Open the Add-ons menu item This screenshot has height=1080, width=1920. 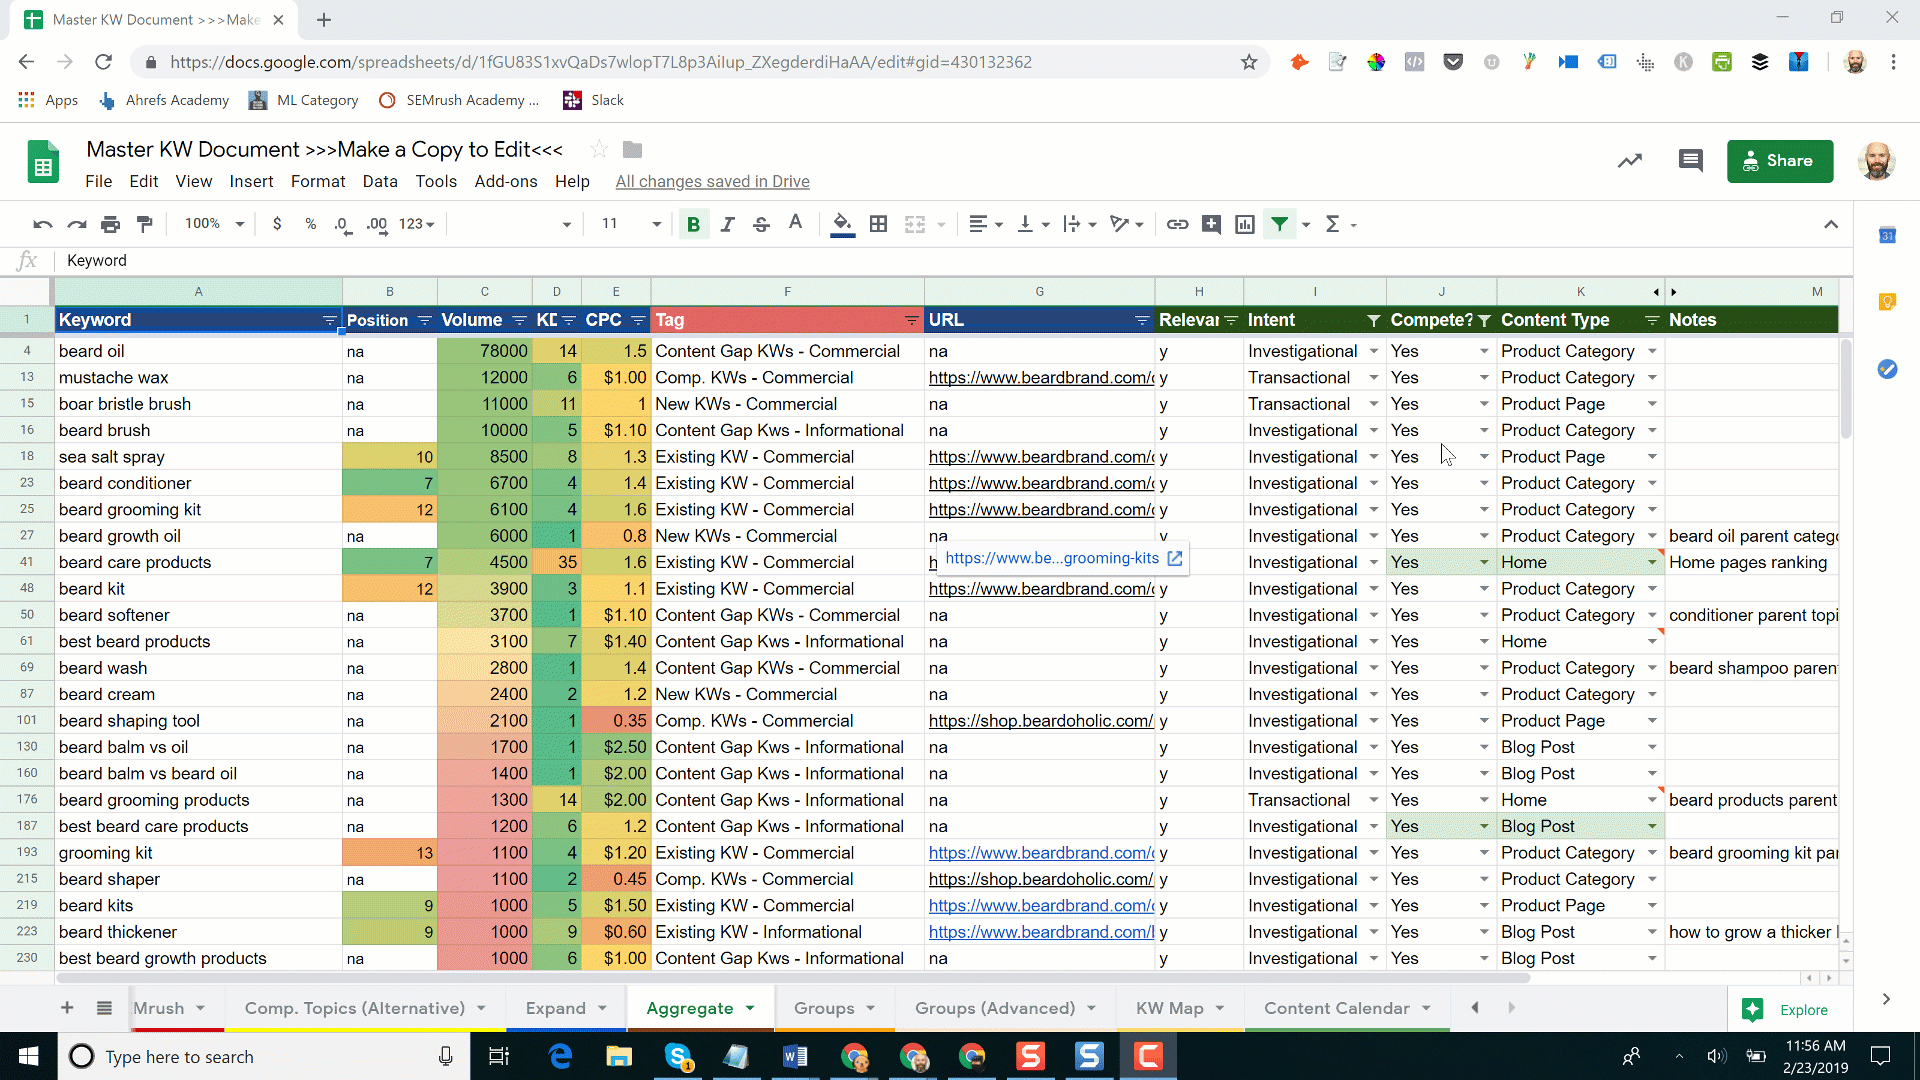tap(506, 182)
